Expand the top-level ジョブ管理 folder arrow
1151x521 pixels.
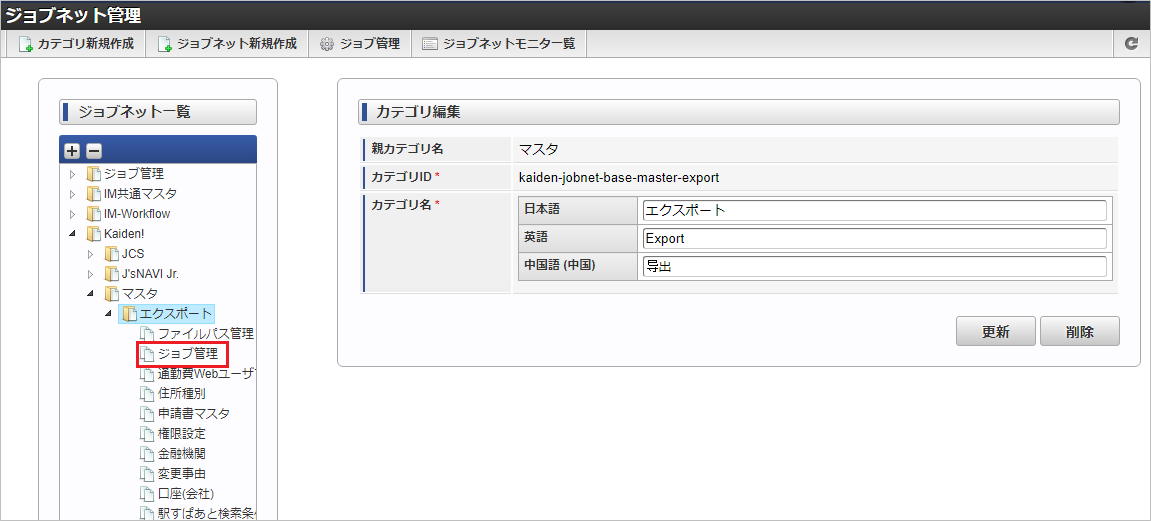click(x=72, y=175)
